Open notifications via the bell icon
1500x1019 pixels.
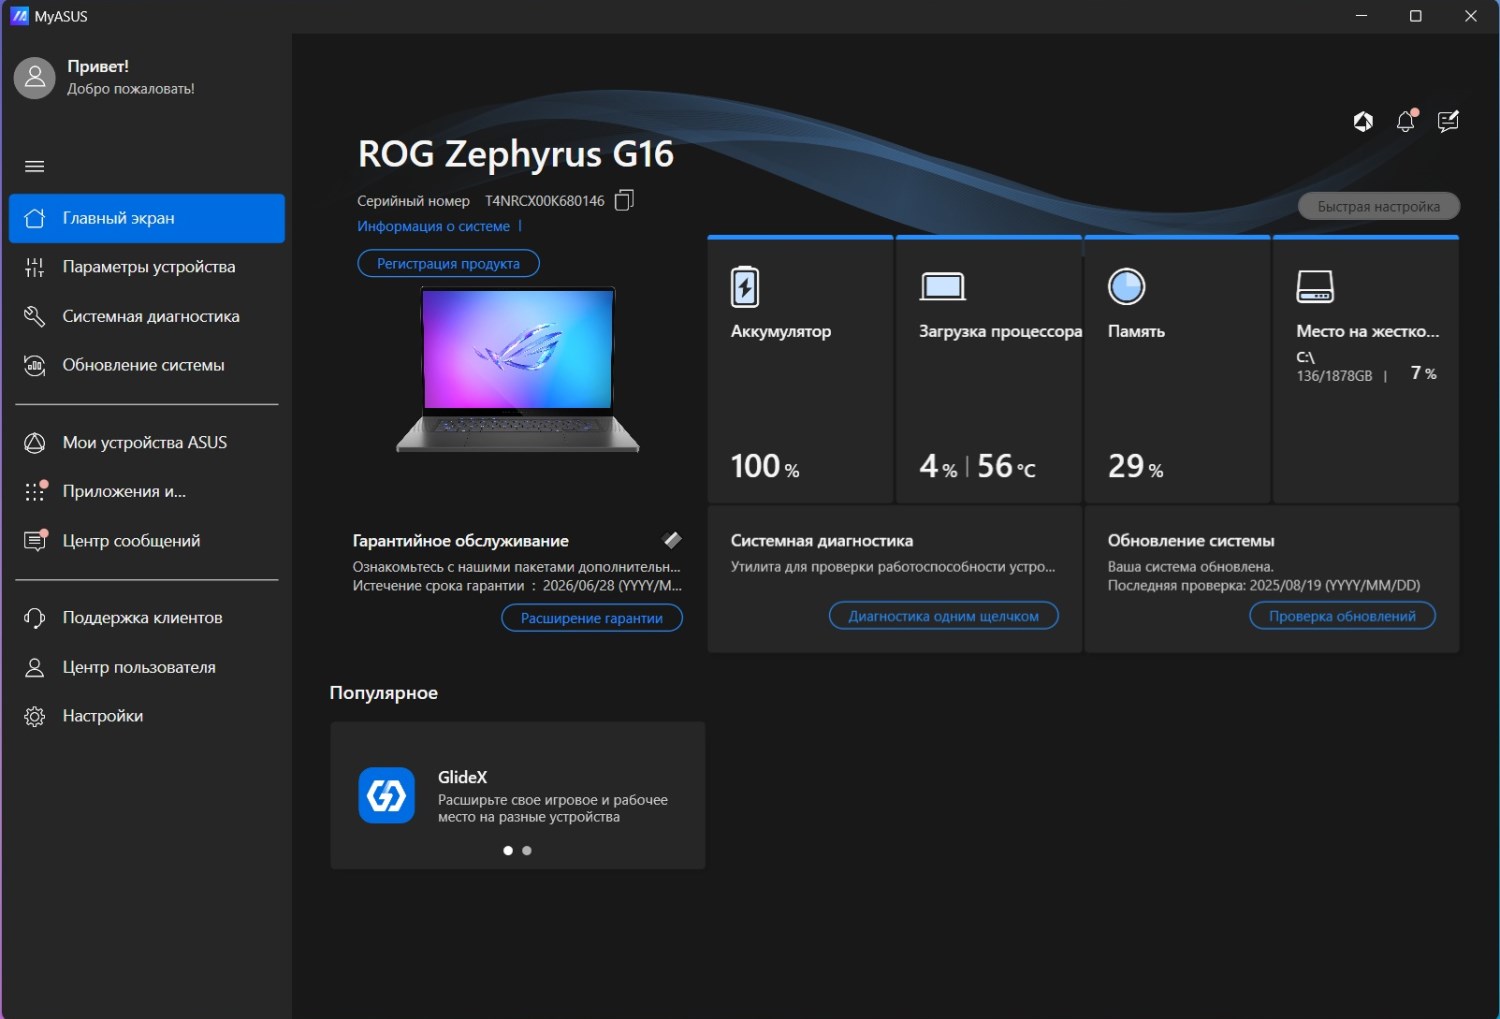1405,122
